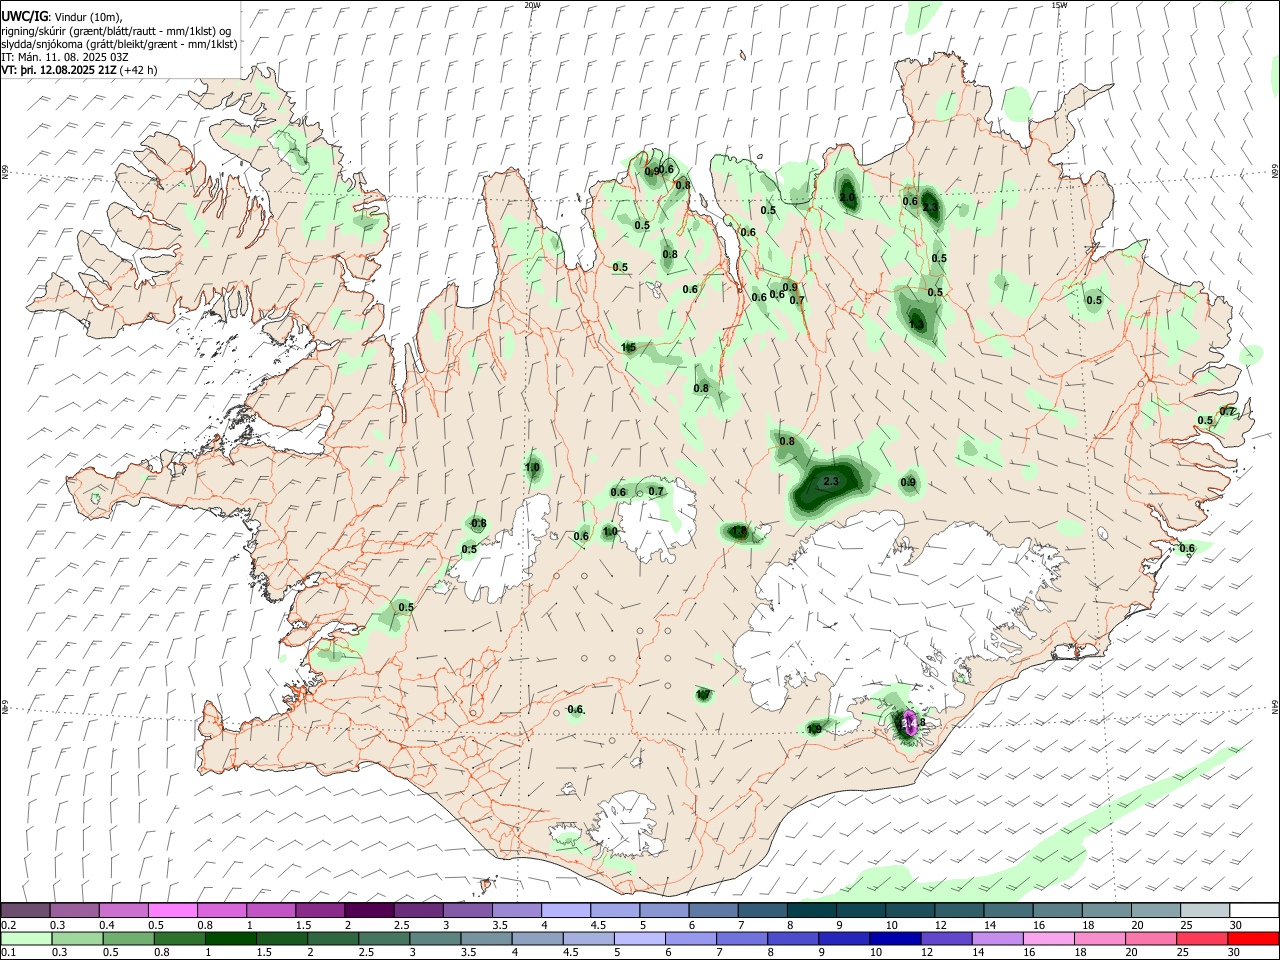
Task: Choose the 25–30 pale gray snow swatch
Action: tap(1205, 910)
